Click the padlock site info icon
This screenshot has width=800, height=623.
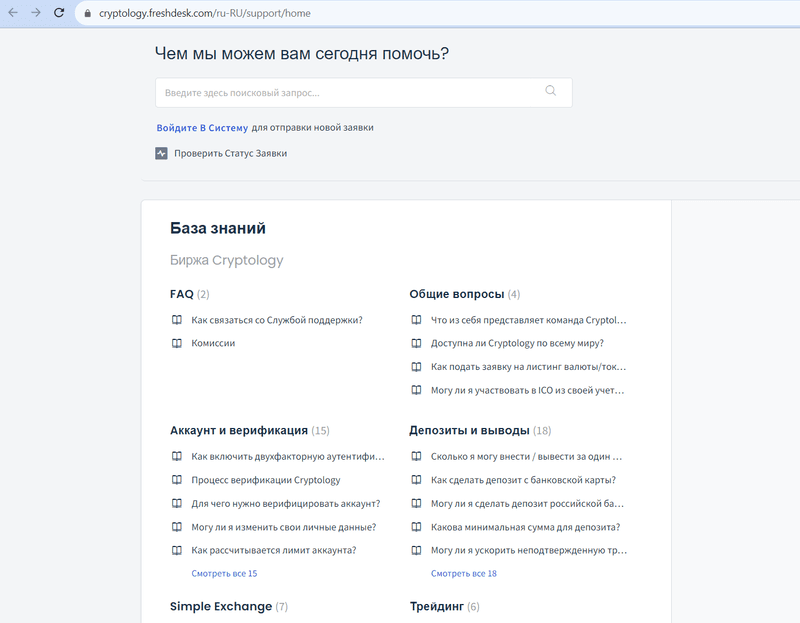pyautogui.click(x=88, y=13)
